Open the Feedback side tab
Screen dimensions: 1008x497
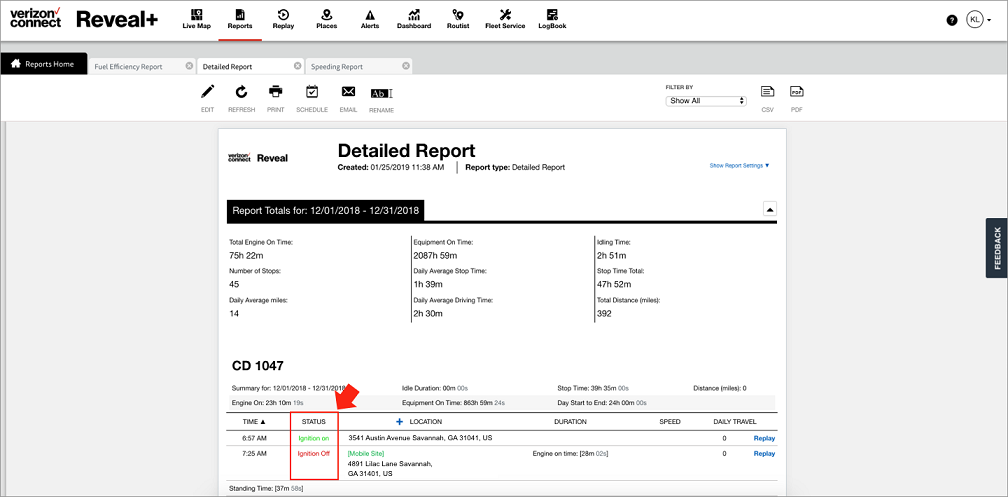click(997, 248)
